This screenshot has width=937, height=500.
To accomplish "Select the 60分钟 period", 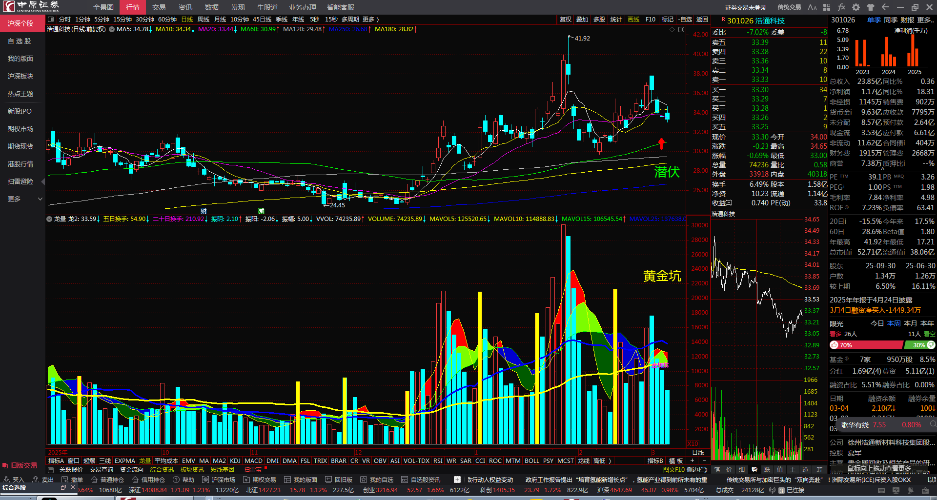I will coord(167,20).
